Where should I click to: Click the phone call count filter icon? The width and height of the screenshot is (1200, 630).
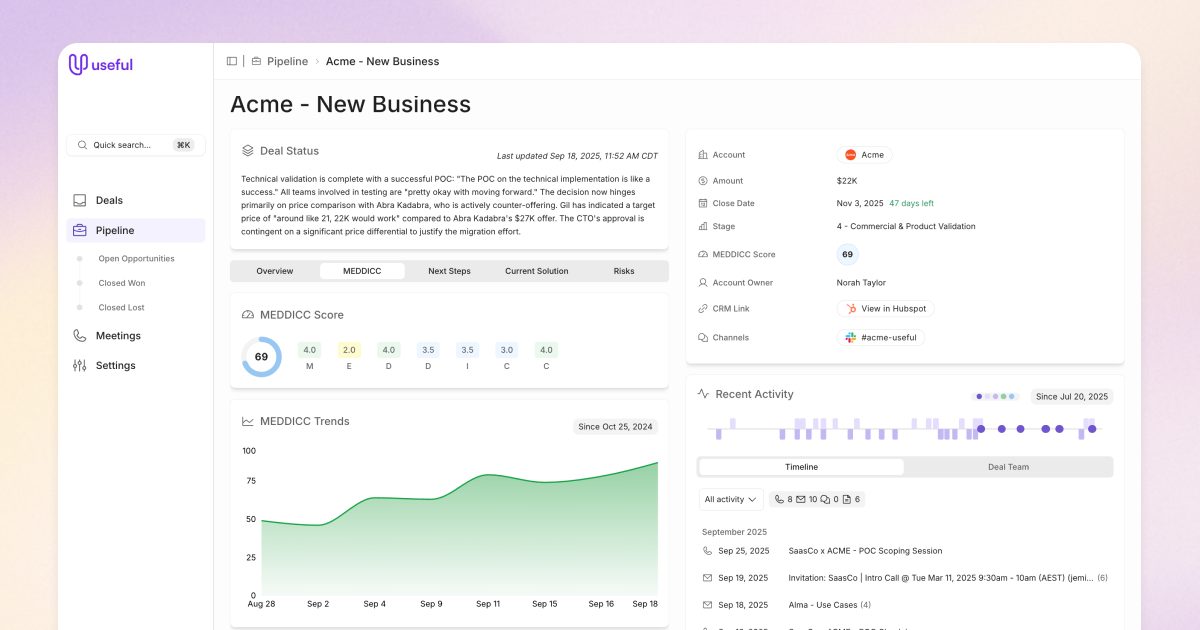point(780,499)
